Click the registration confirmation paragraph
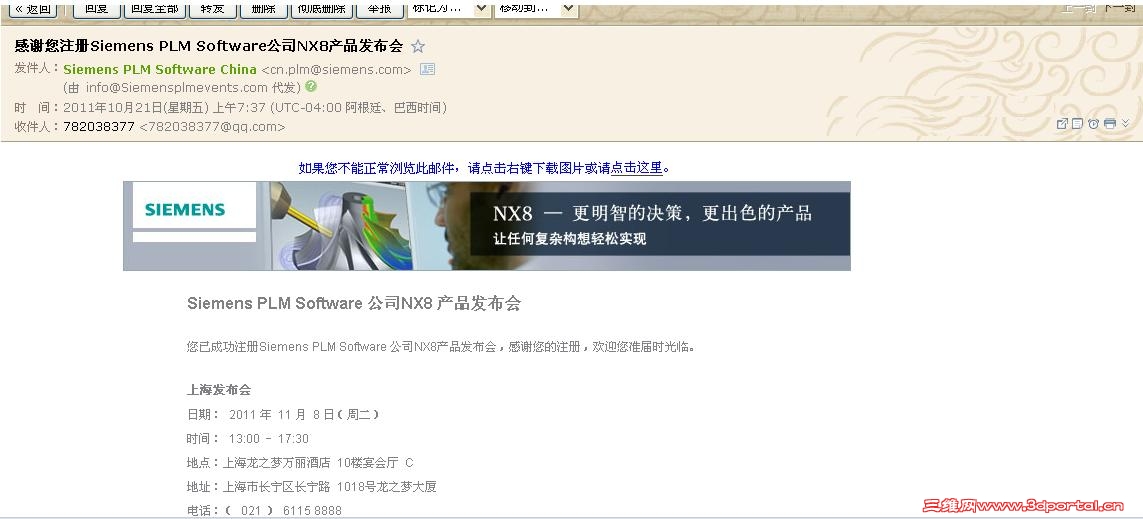1143x519 pixels. [441, 346]
